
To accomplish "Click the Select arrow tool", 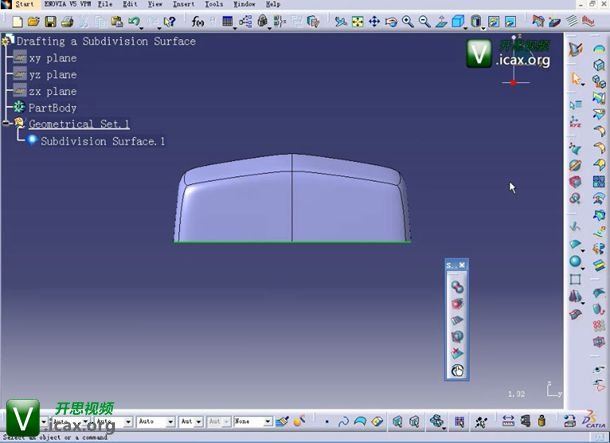I will click(x=577, y=78).
